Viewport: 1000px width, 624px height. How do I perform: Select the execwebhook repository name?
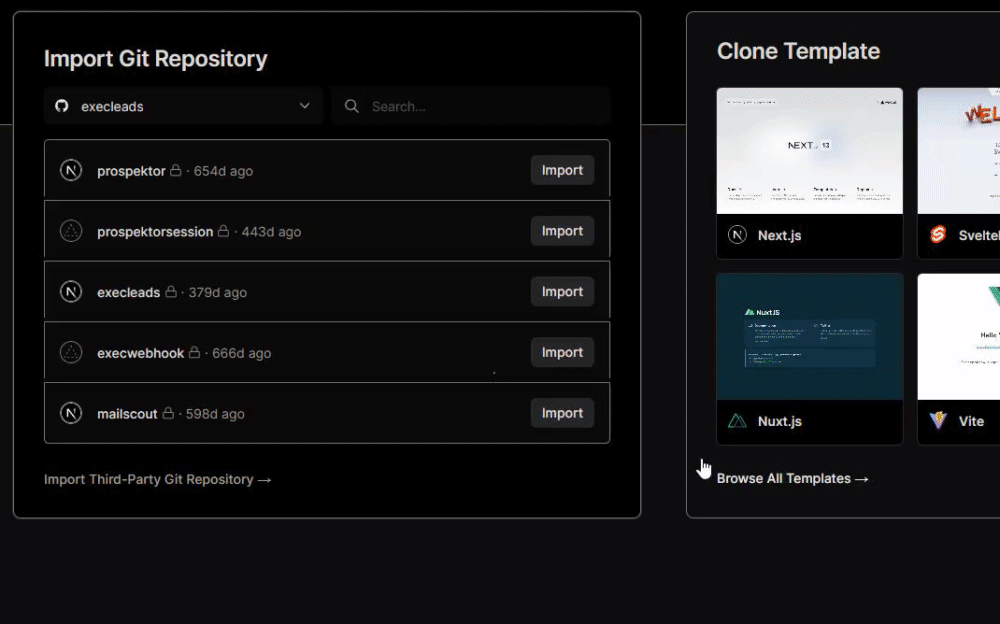click(140, 353)
